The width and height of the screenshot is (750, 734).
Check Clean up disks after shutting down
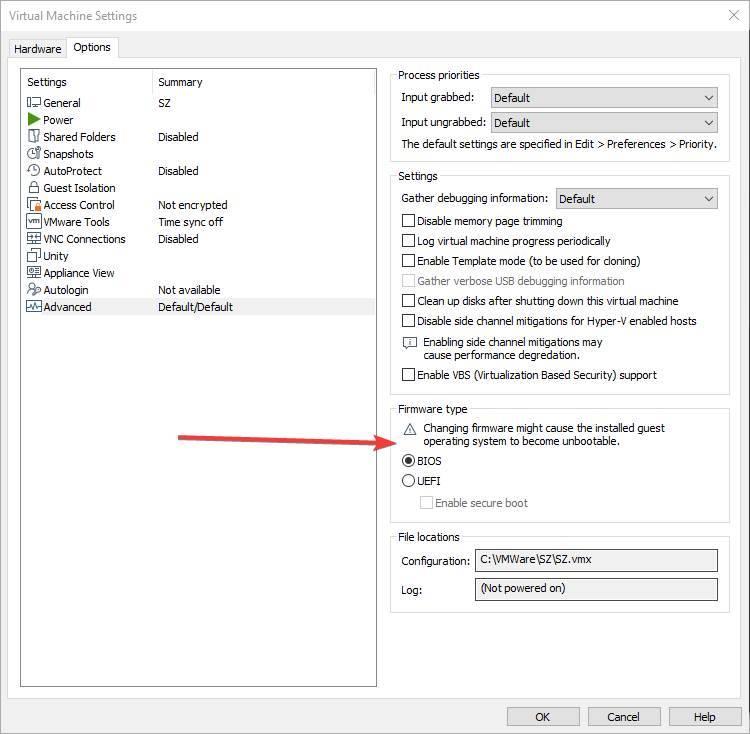tap(408, 301)
